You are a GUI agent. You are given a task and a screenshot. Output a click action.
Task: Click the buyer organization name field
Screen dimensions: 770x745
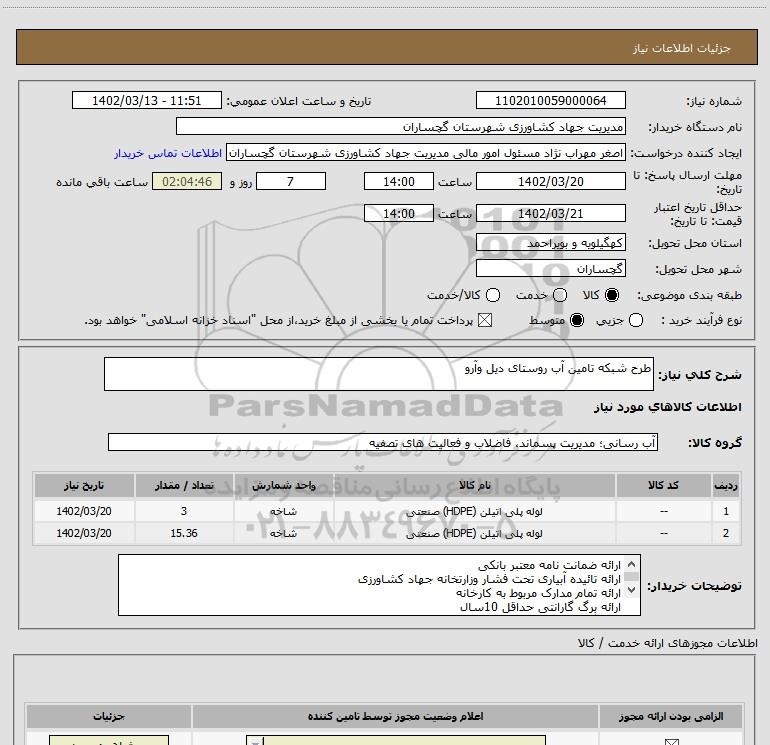click(401, 127)
